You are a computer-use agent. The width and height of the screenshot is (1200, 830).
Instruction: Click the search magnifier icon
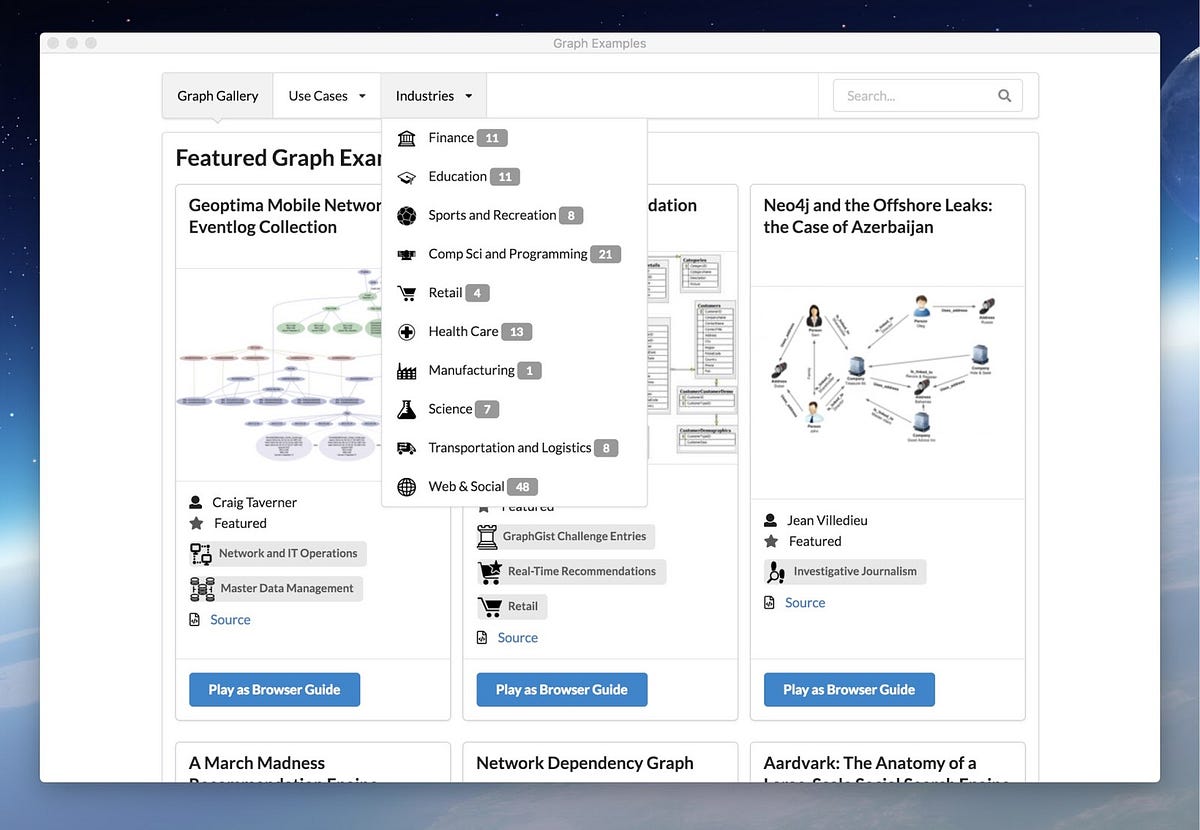point(1004,95)
